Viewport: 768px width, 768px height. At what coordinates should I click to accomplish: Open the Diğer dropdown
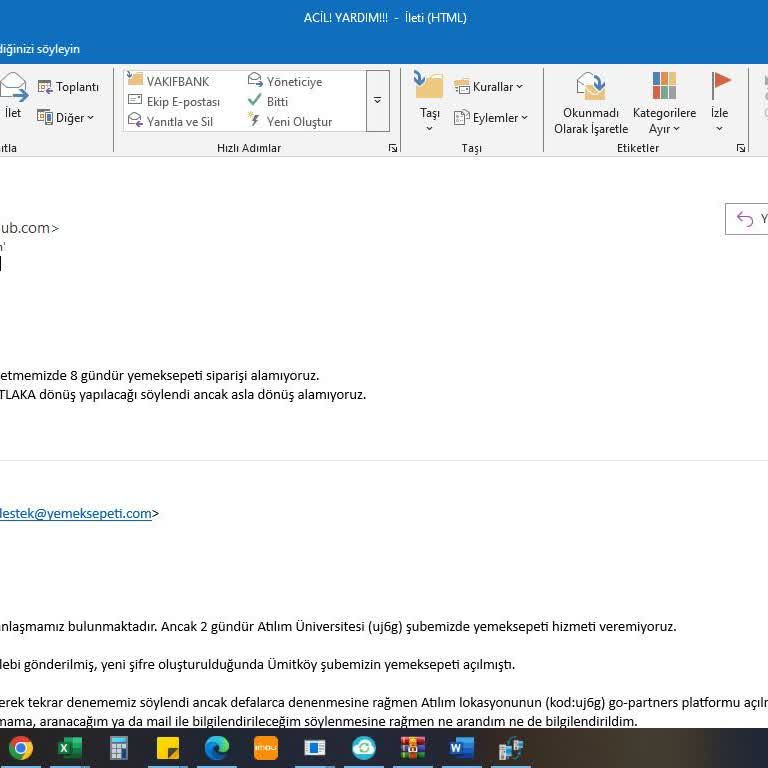65,118
